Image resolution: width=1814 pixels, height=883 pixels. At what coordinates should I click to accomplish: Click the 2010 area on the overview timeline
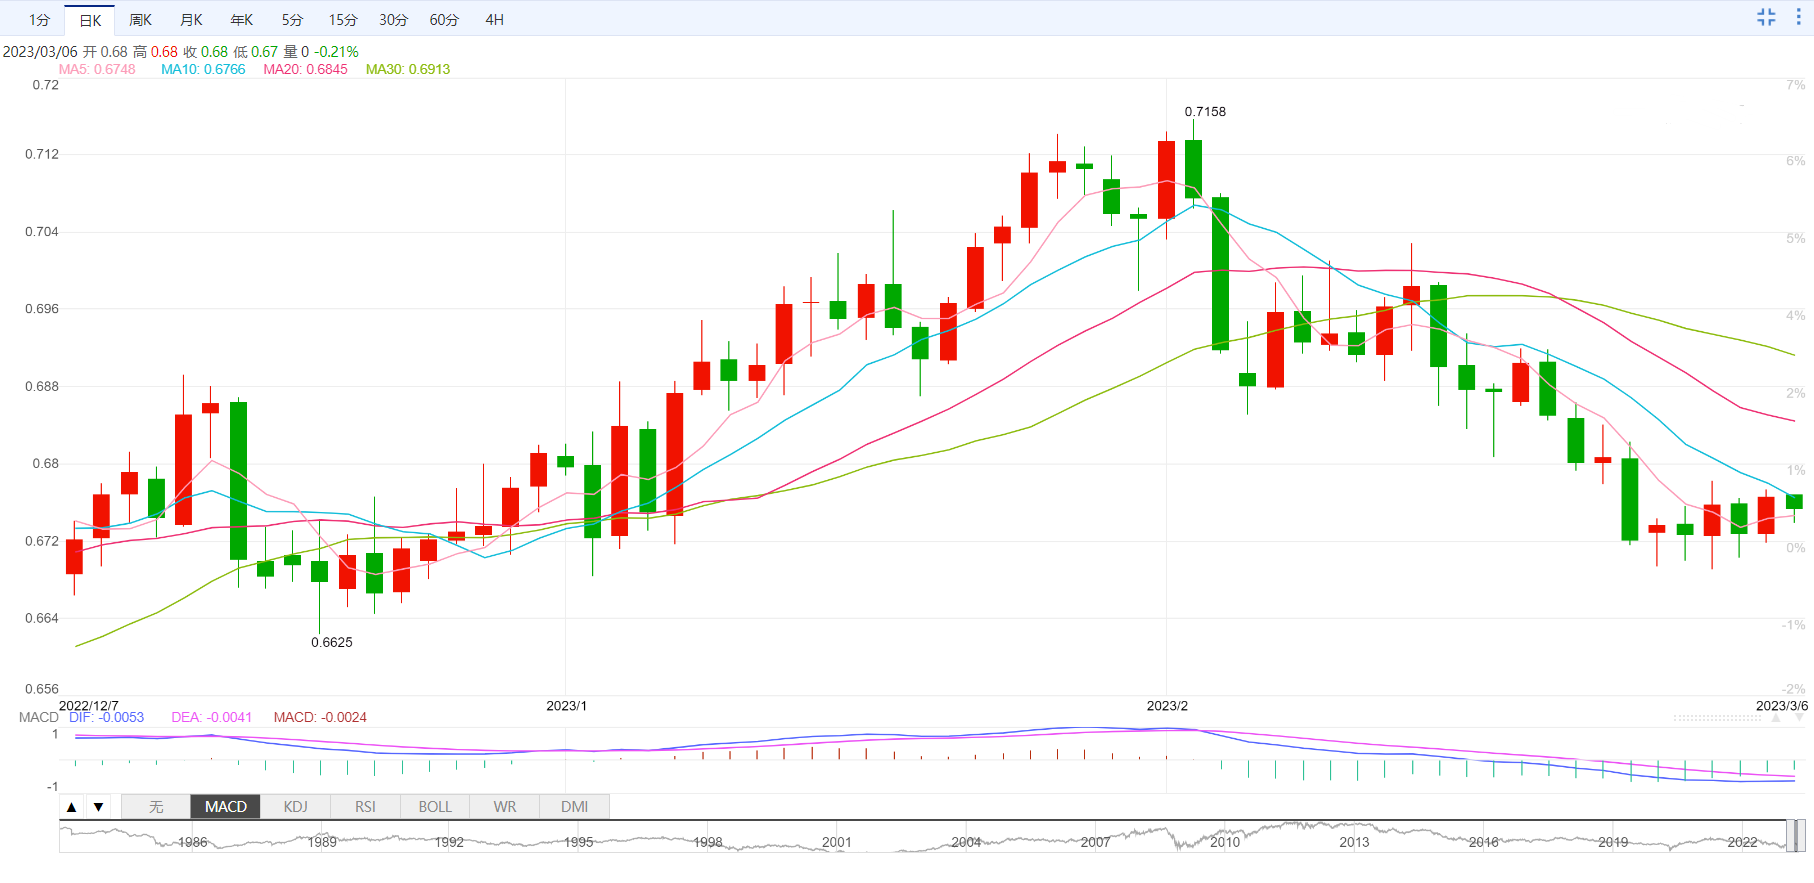[1225, 842]
